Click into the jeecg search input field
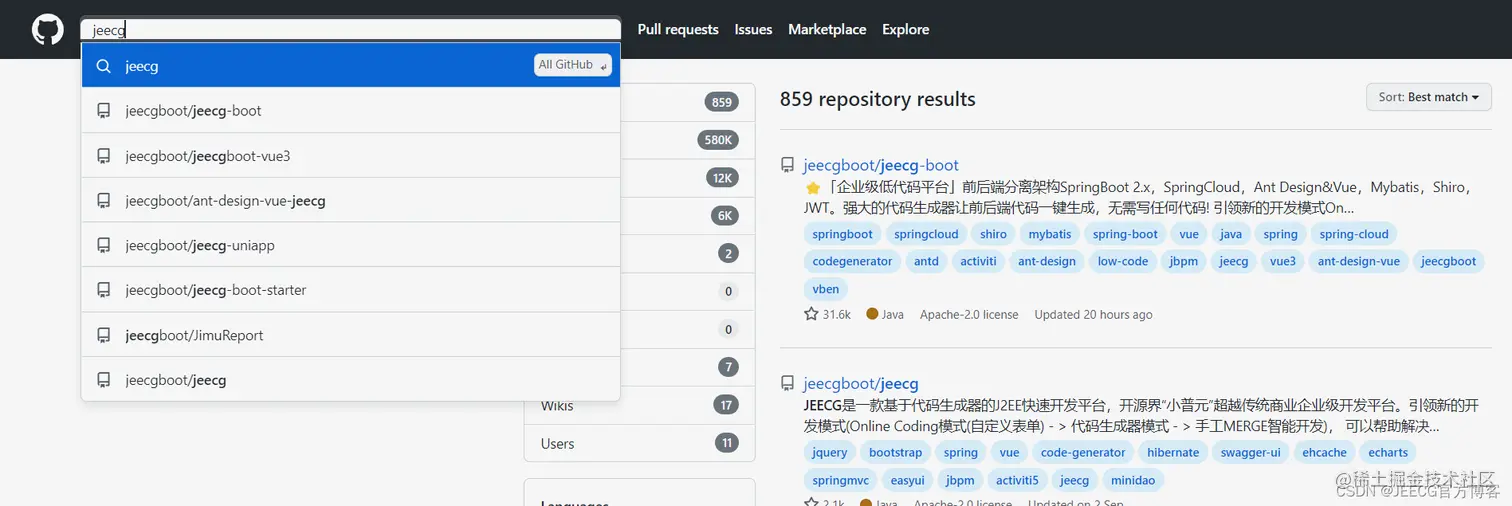Viewport: 1512px width, 506px height. click(350, 30)
